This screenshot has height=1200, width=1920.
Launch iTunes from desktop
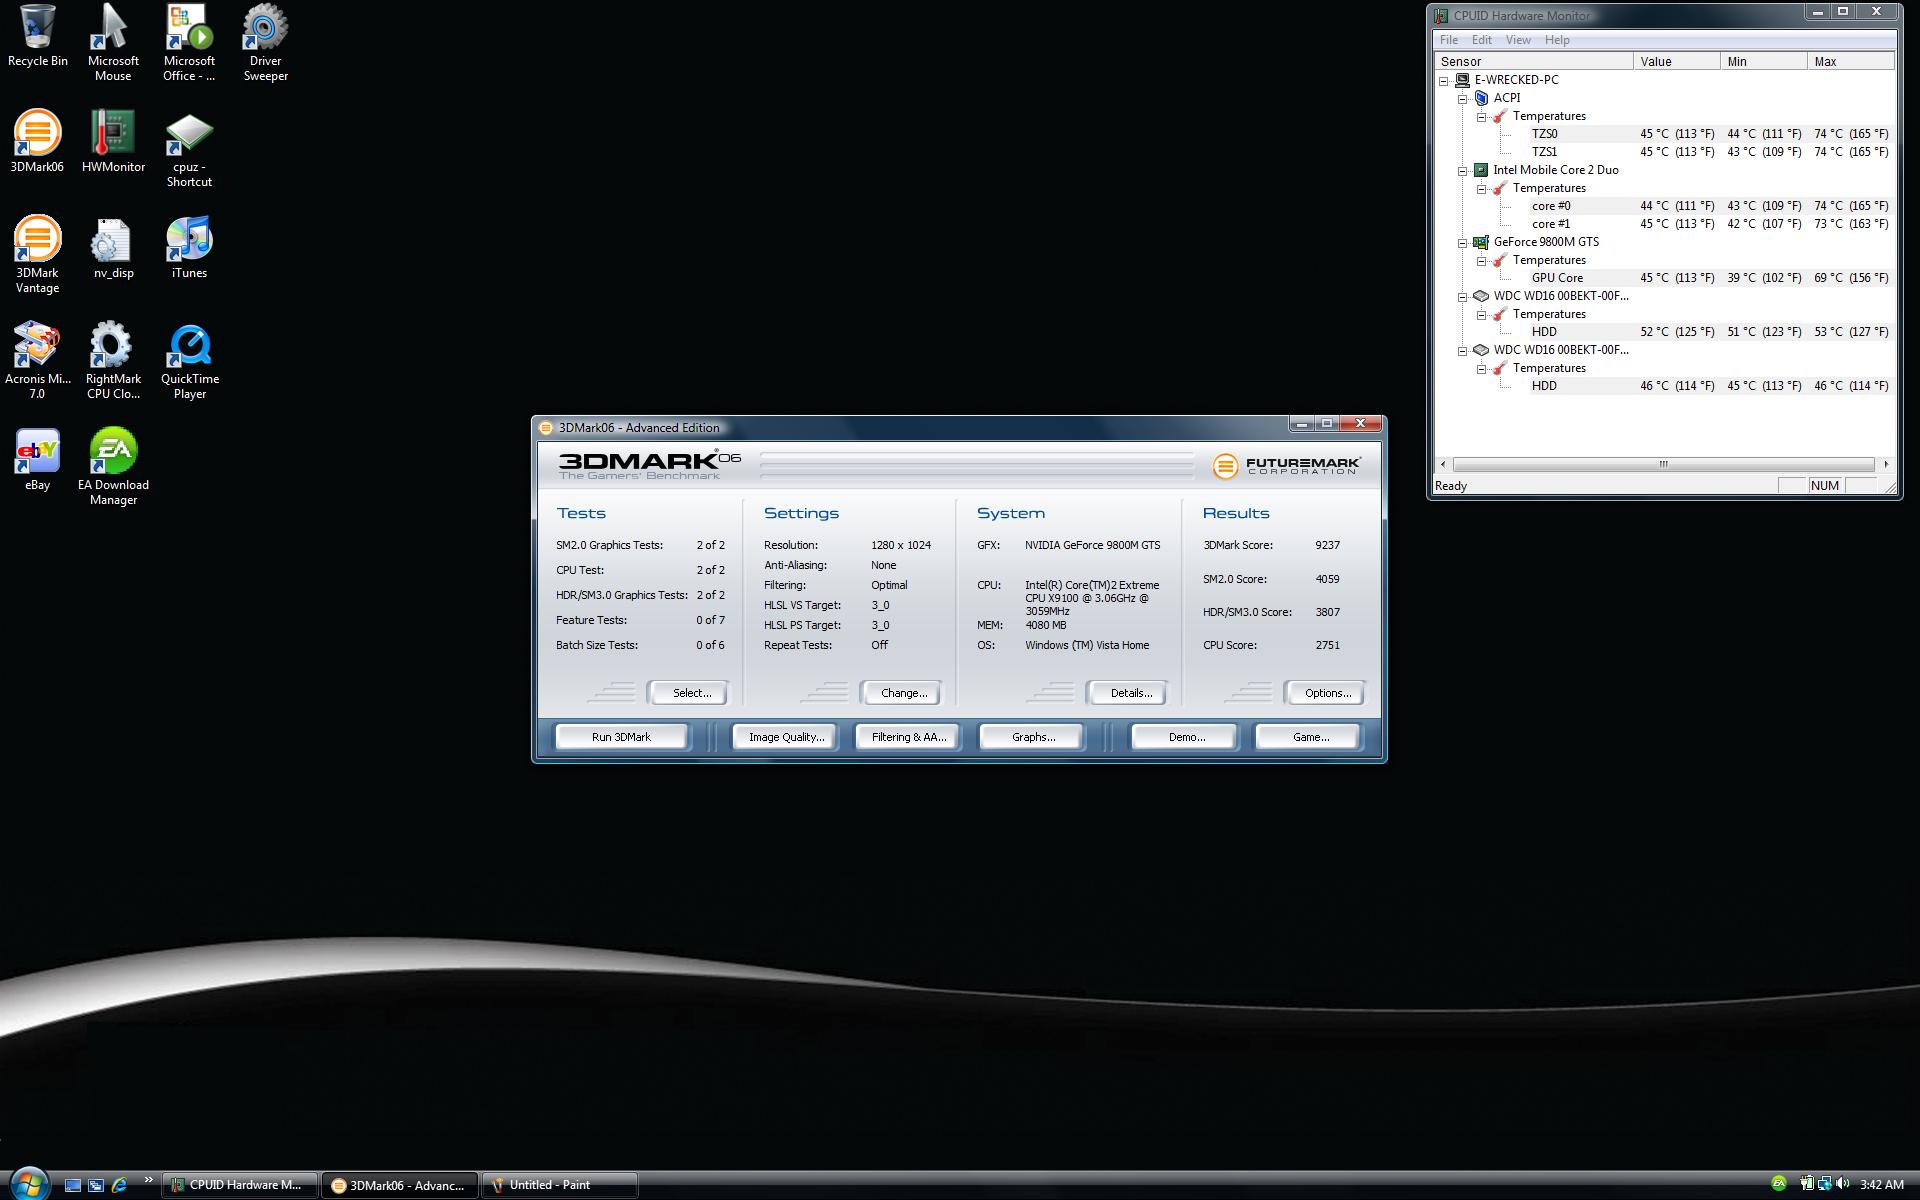189,247
